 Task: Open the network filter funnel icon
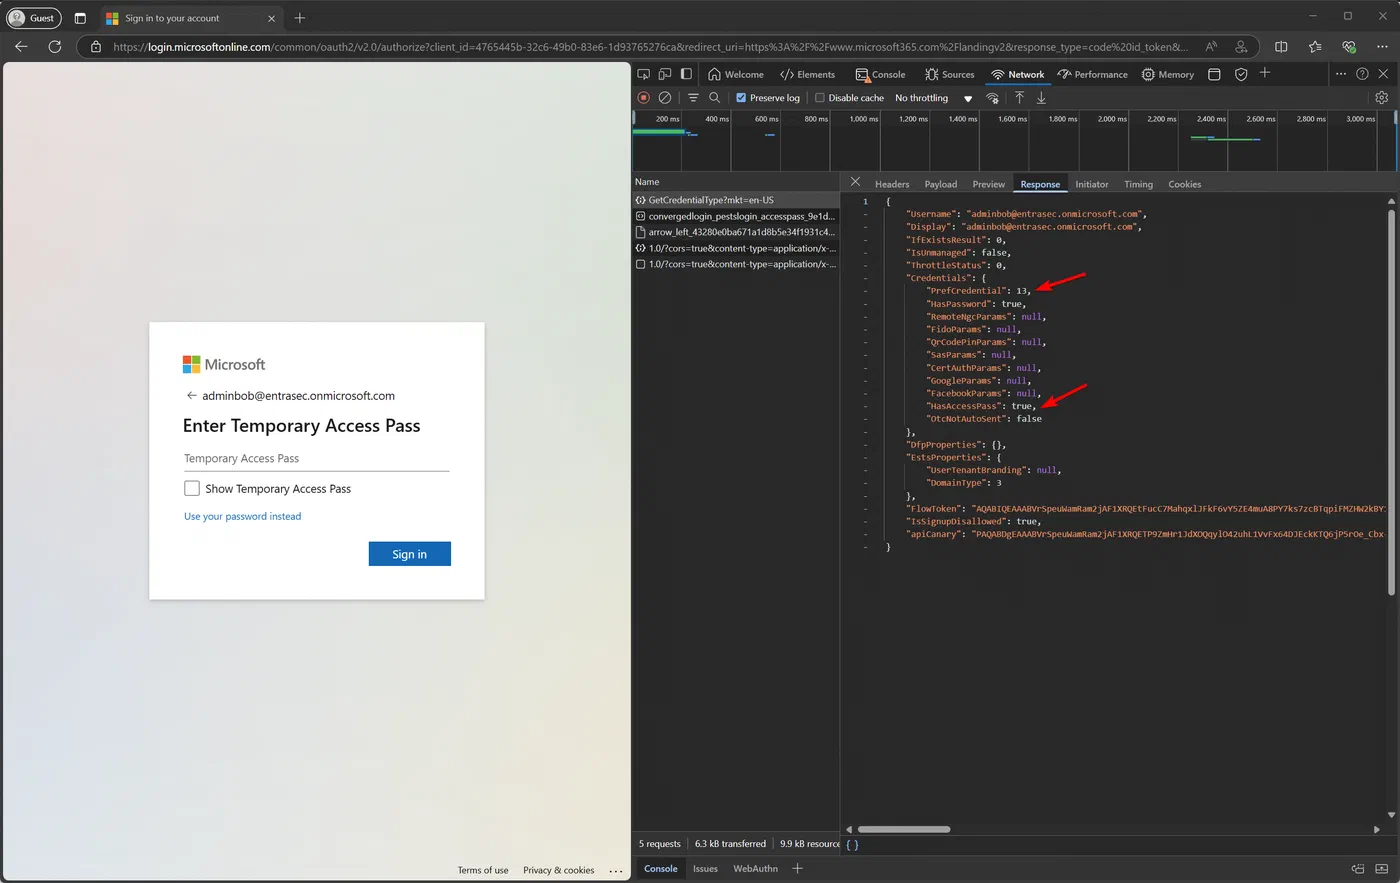tap(693, 98)
